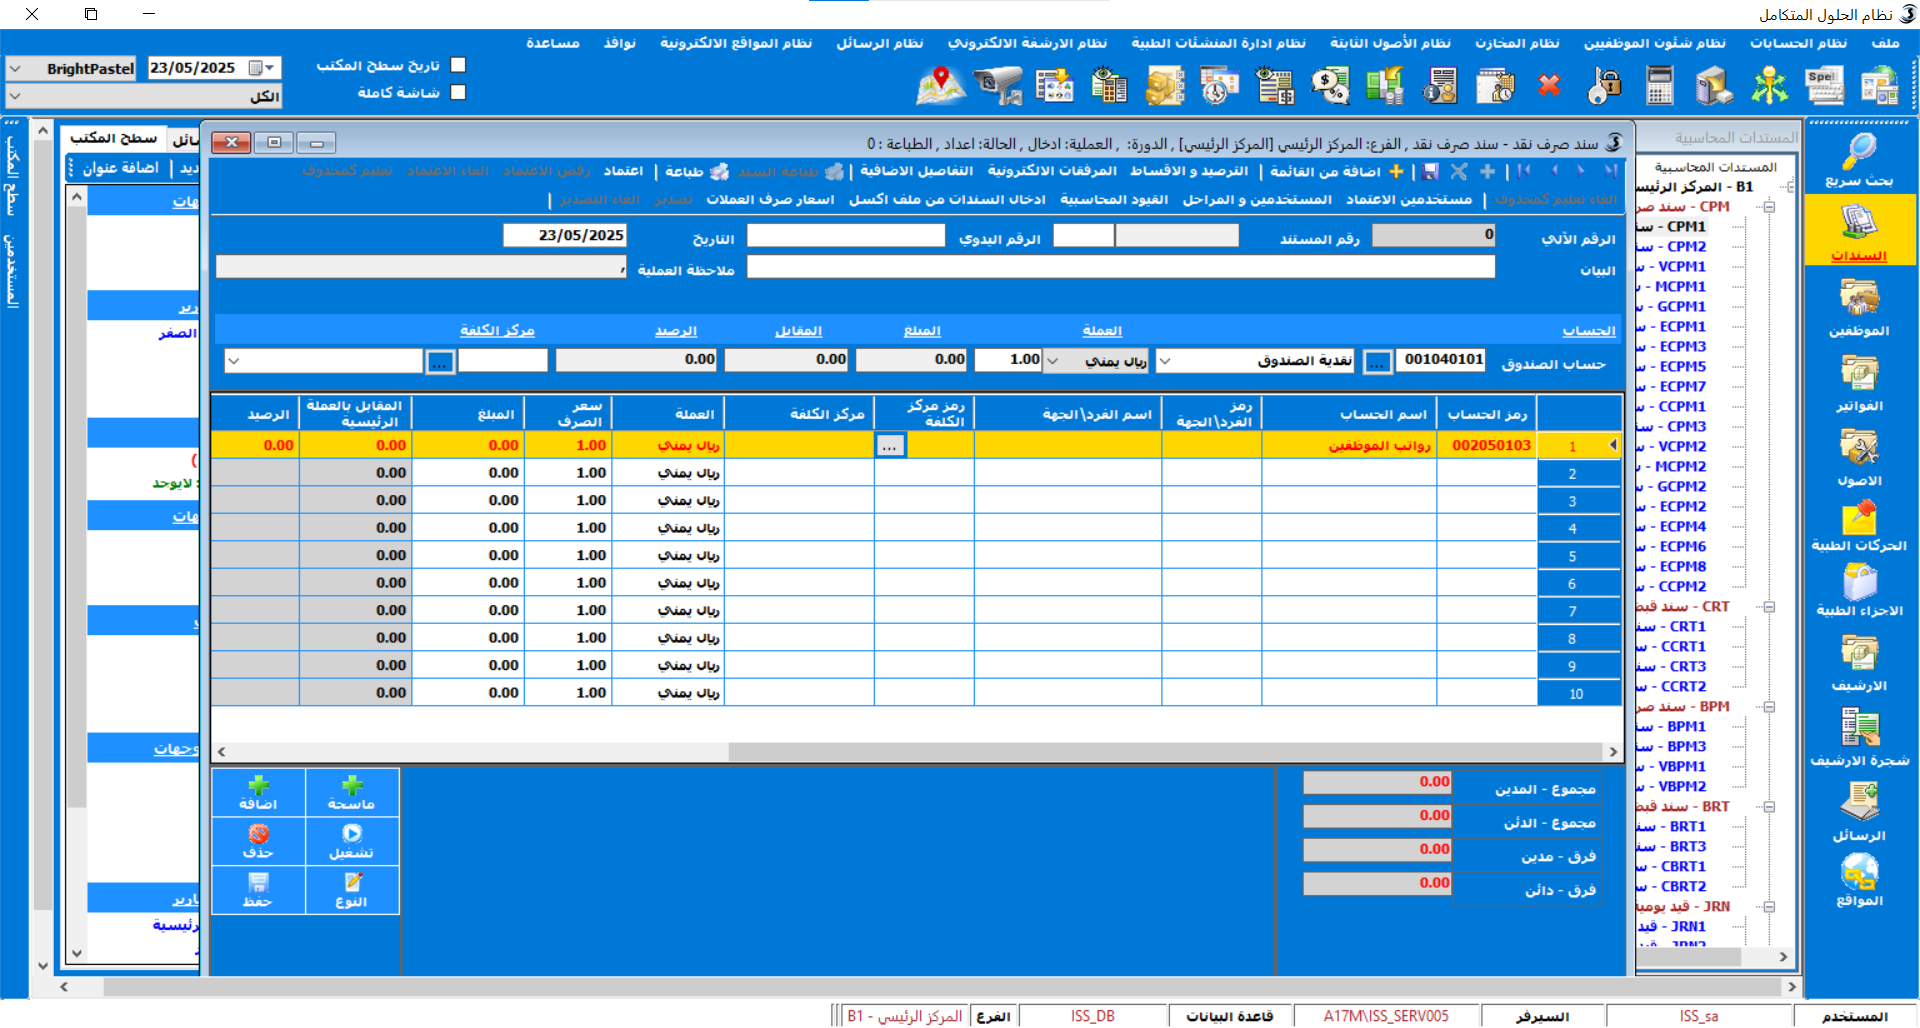This screenshot has width=1920, height=1028.
Task: Click the green arrows person icon
Action: point(1769,86)
